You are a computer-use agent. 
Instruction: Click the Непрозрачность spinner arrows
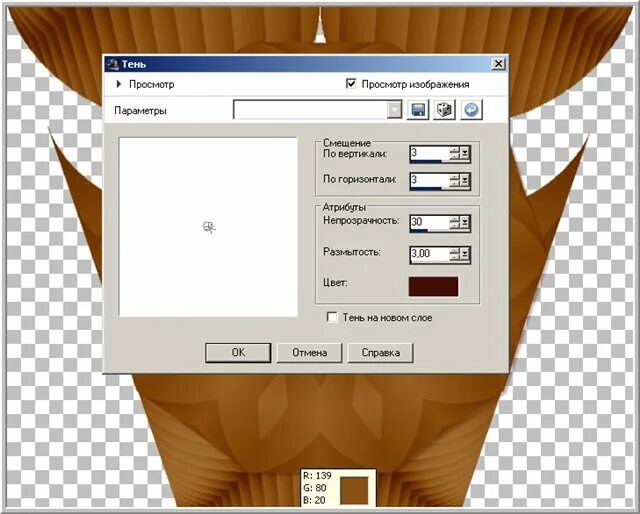pyautogui.click(x=455, y=223)
